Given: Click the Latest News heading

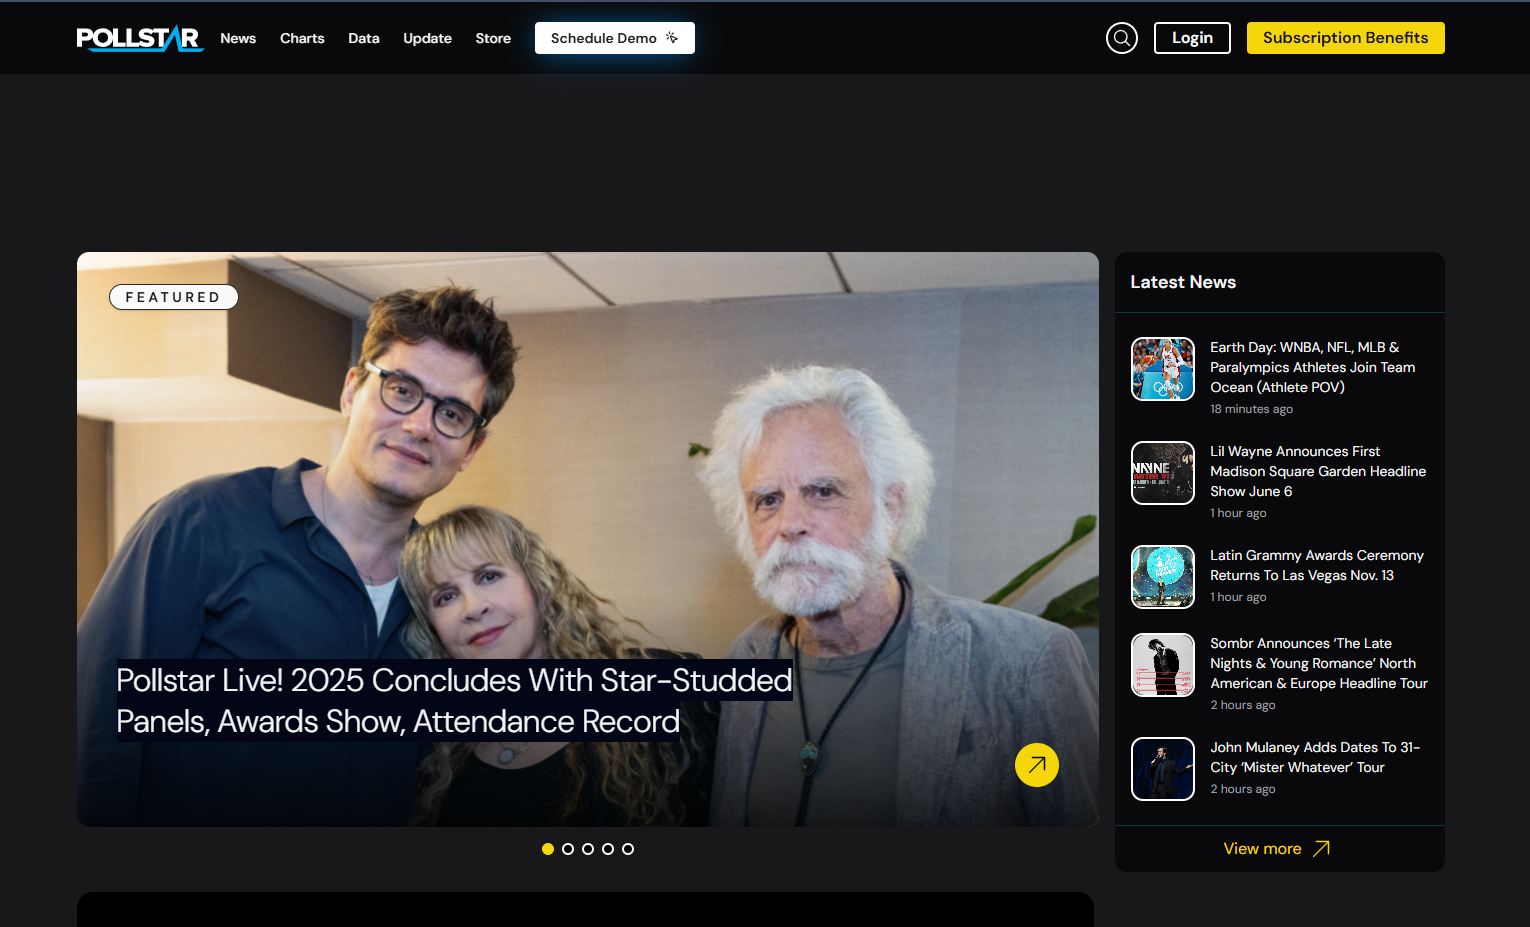Looking at the screenshot, I should click(x=1183, y=282).
